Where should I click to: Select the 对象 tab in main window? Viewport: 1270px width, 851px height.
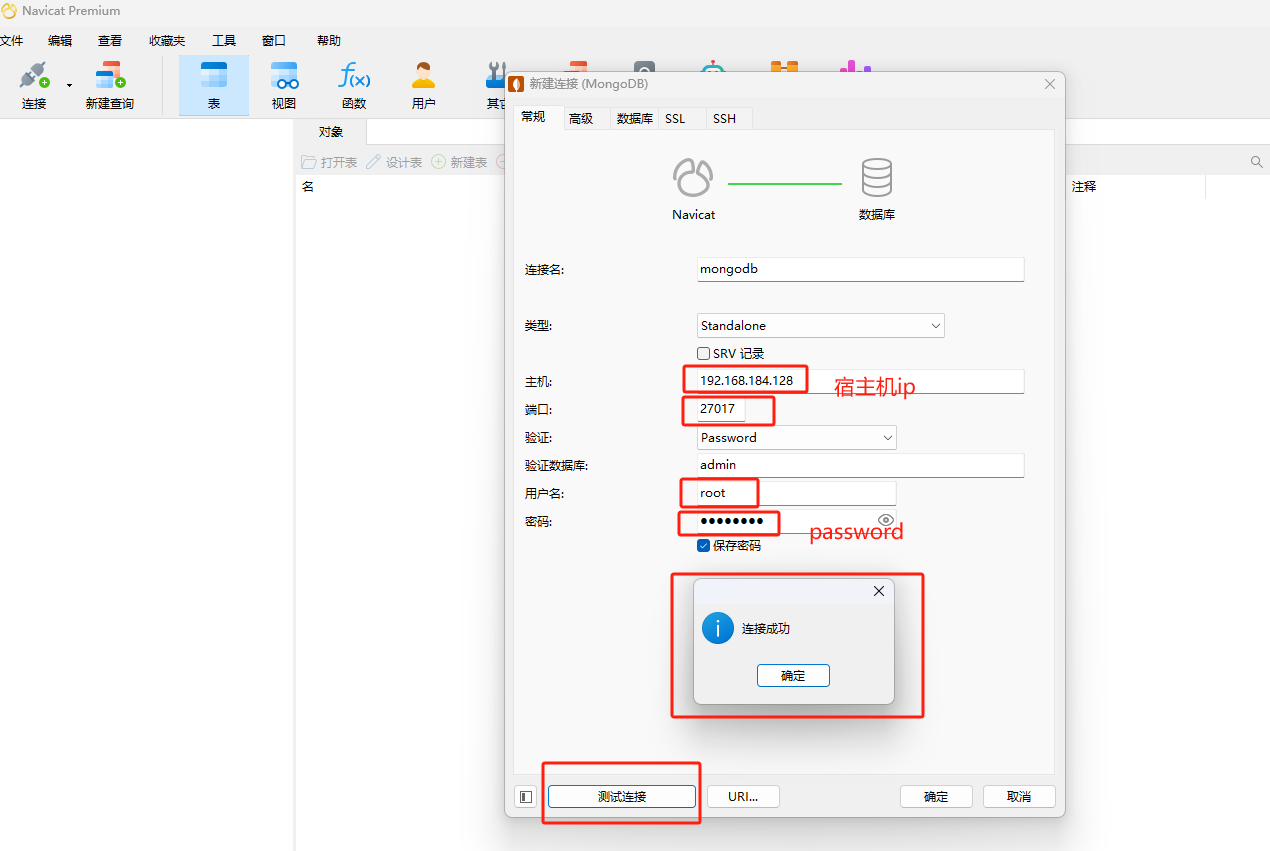[331, 131]
